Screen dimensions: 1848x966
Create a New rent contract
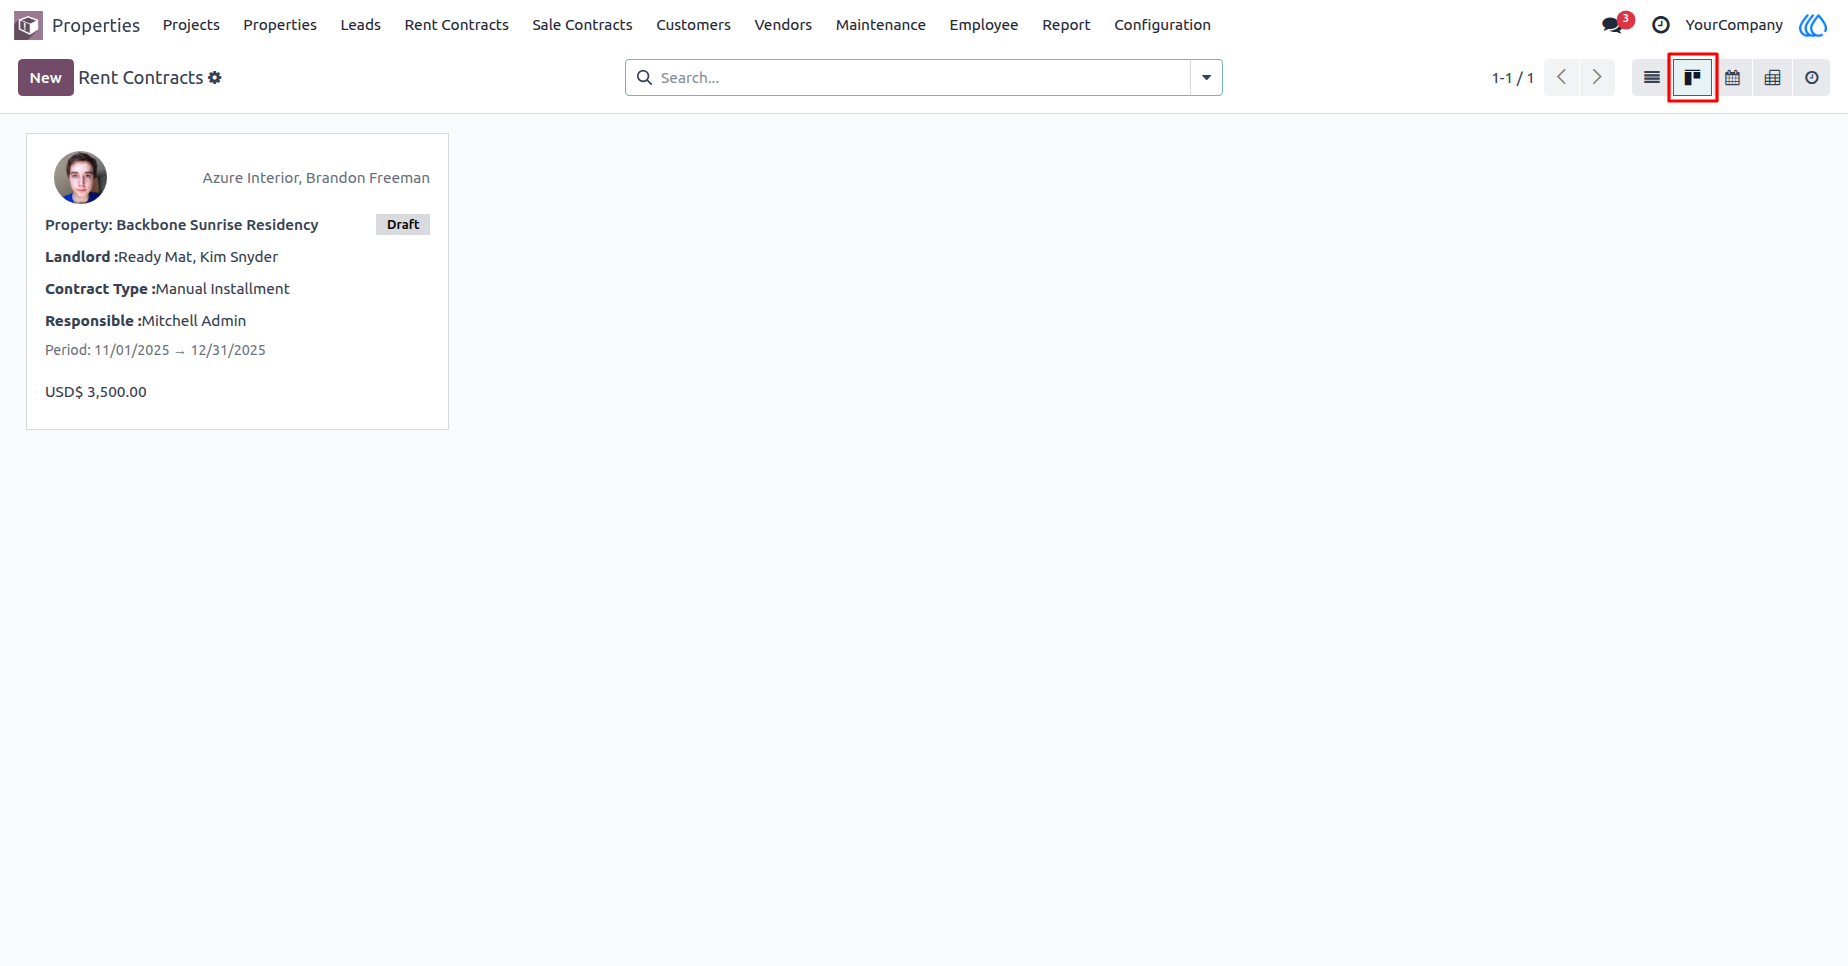[x=46, y=77]
